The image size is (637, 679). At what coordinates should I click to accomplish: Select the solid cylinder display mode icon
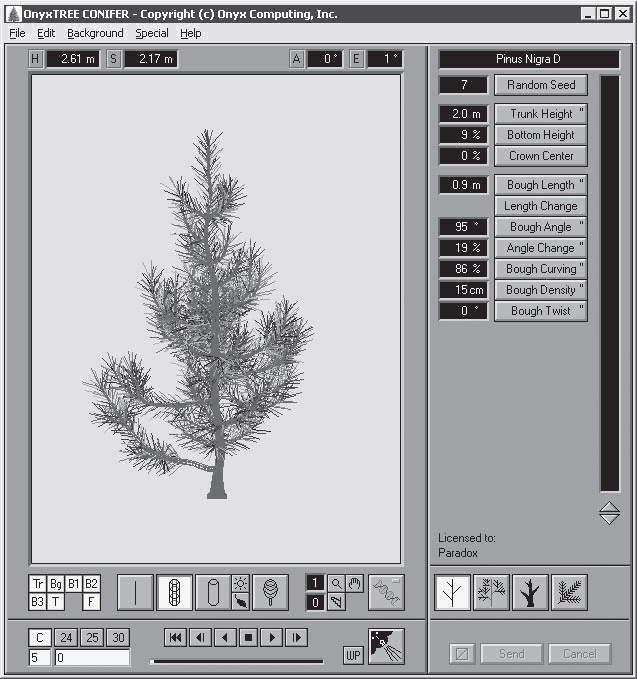tap(213, 592)
